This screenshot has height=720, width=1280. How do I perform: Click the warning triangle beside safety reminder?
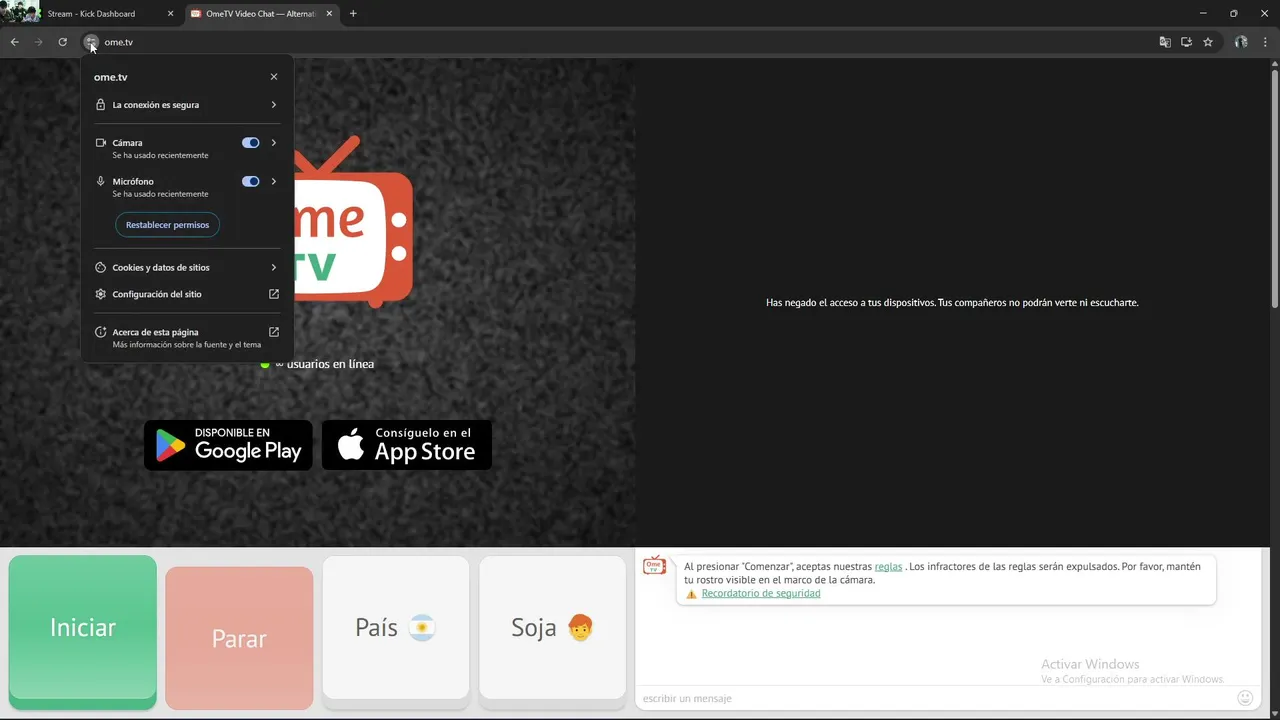tap(691, 594)
